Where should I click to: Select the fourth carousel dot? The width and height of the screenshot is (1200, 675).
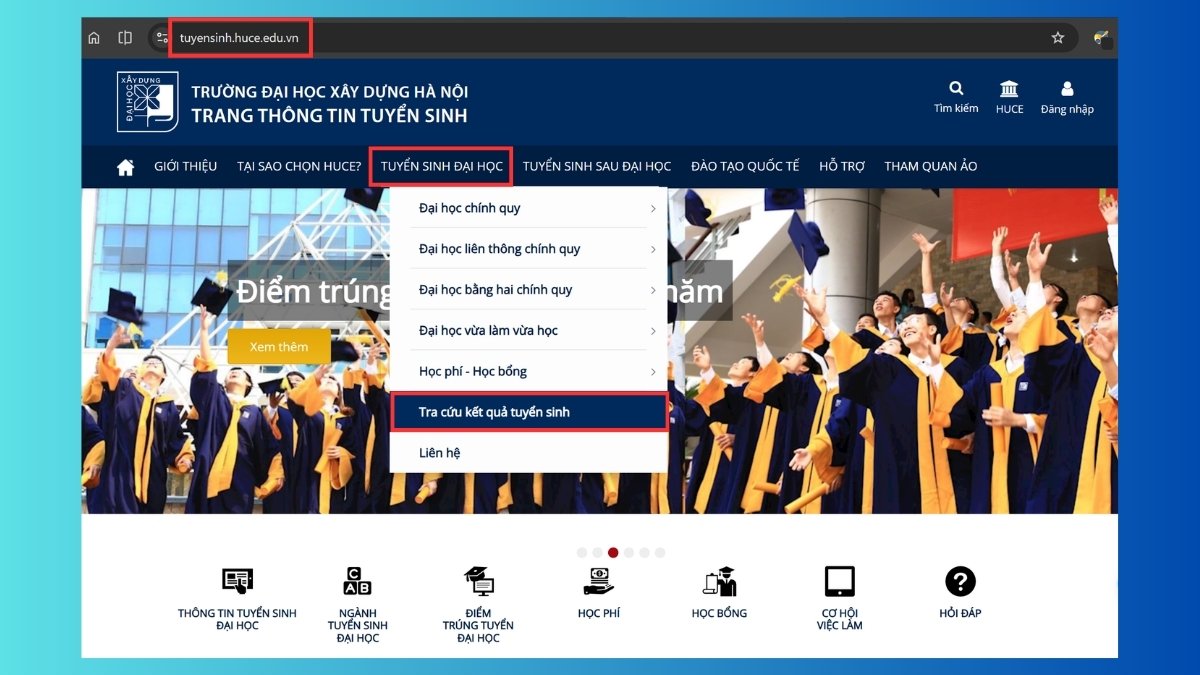click(x=629, y=552)
